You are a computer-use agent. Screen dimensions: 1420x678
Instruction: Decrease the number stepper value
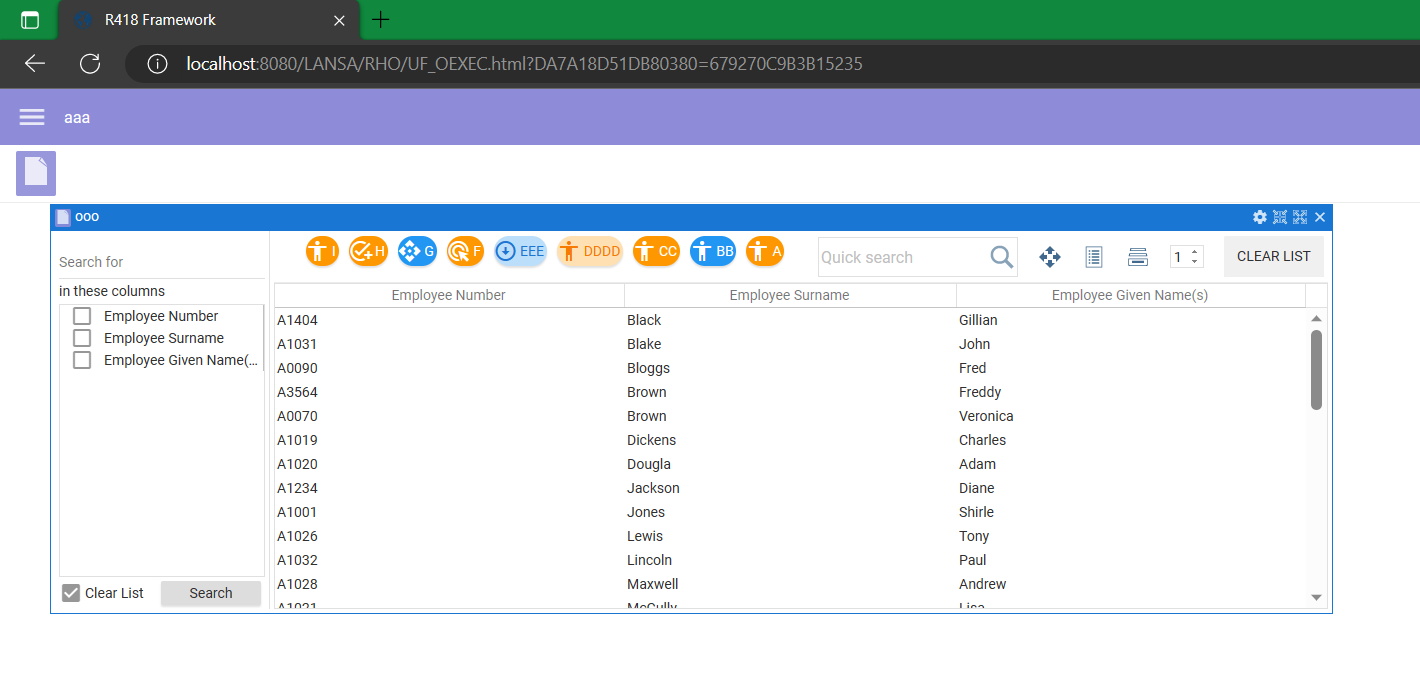(1194, 262)
